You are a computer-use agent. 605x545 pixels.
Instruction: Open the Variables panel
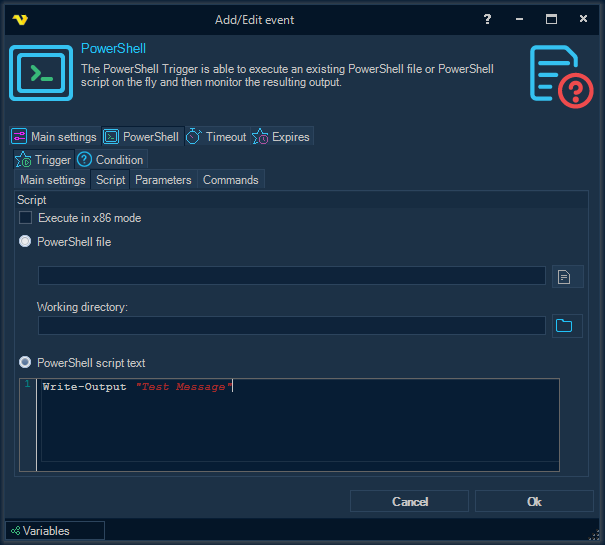54,531
